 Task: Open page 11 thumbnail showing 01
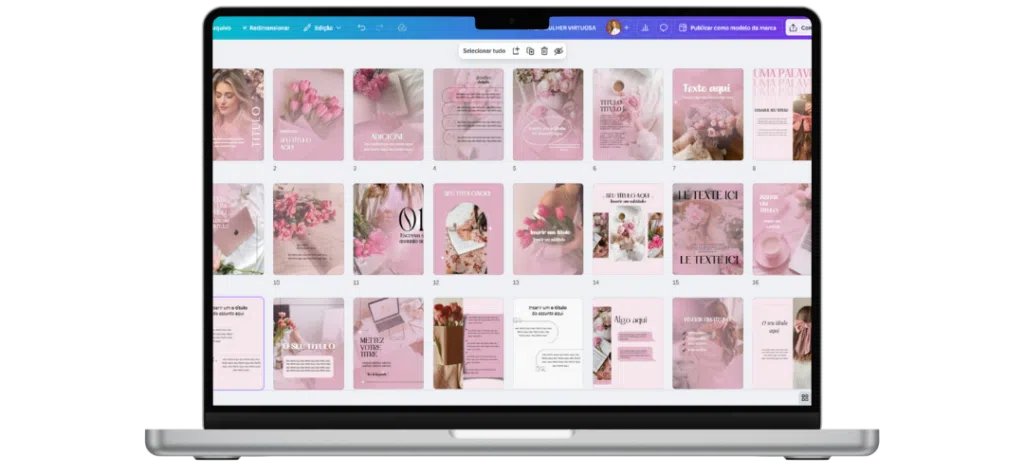389,229
